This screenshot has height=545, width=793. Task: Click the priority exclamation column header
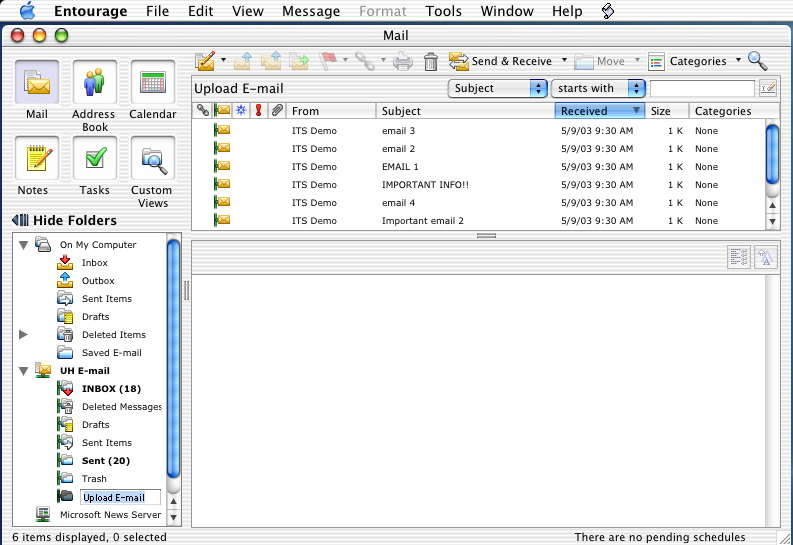258,110
